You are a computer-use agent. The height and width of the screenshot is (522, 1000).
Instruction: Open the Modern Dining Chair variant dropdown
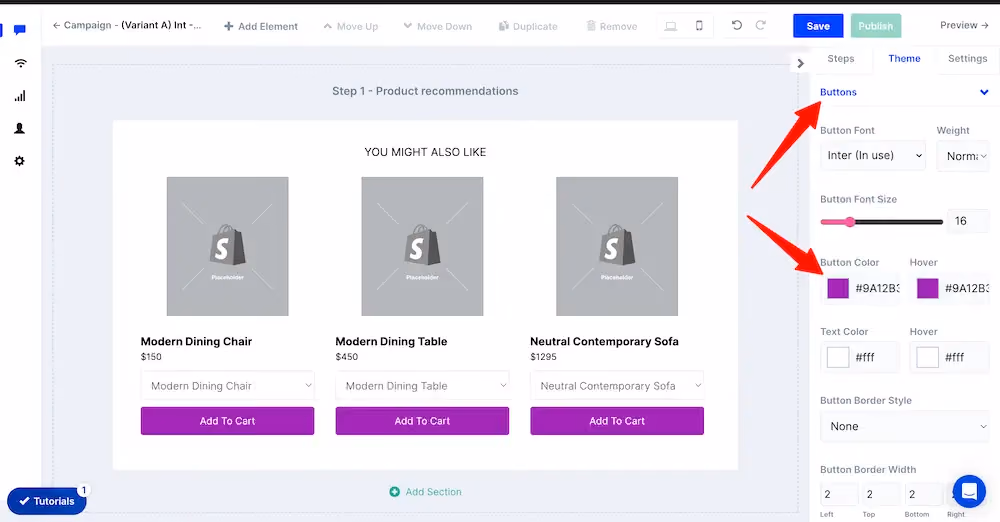228,385
